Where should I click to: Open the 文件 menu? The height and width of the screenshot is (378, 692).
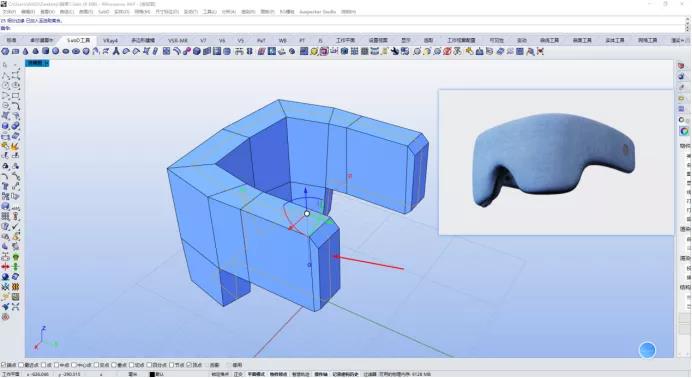click(x=9, y=11)
